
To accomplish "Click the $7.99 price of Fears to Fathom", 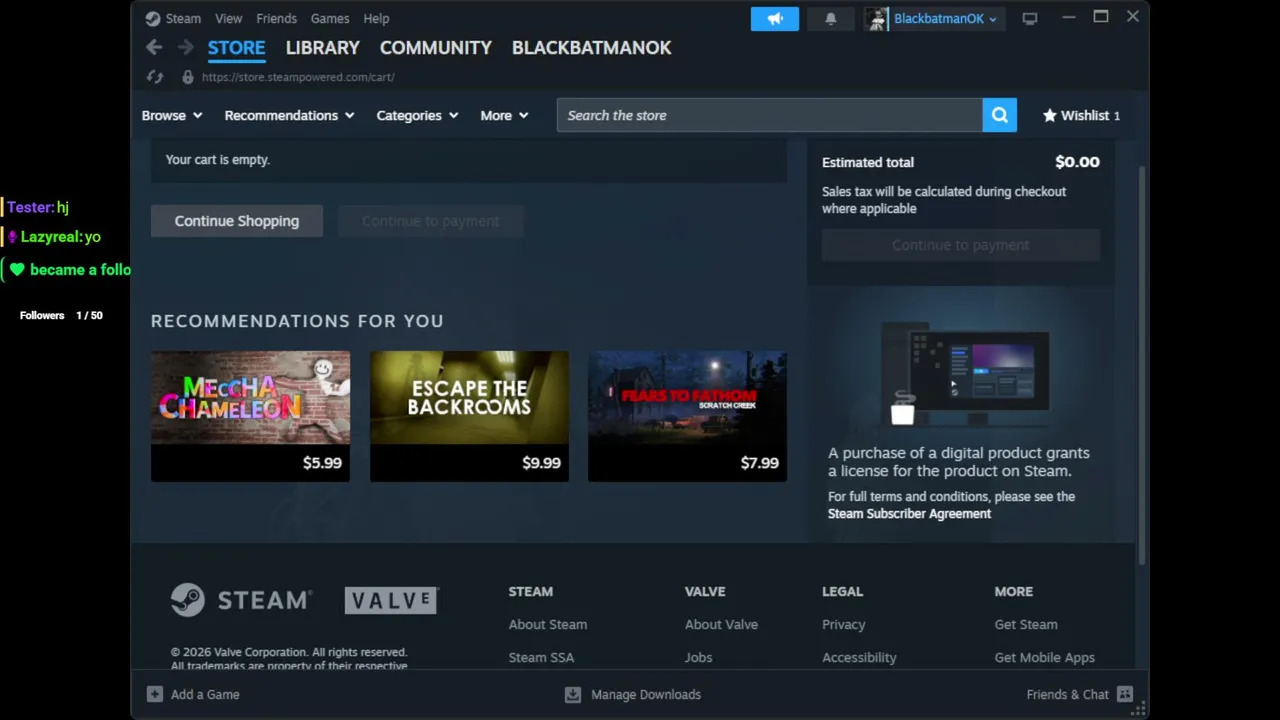I will pyautogui.click(x=759, y=463).
